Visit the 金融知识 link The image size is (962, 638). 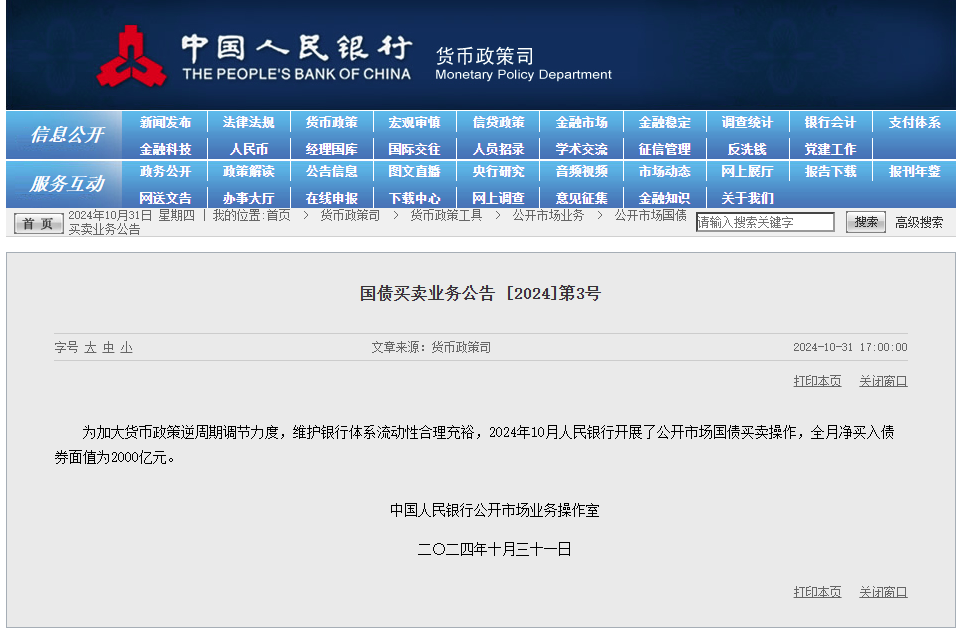click(664, 198)
